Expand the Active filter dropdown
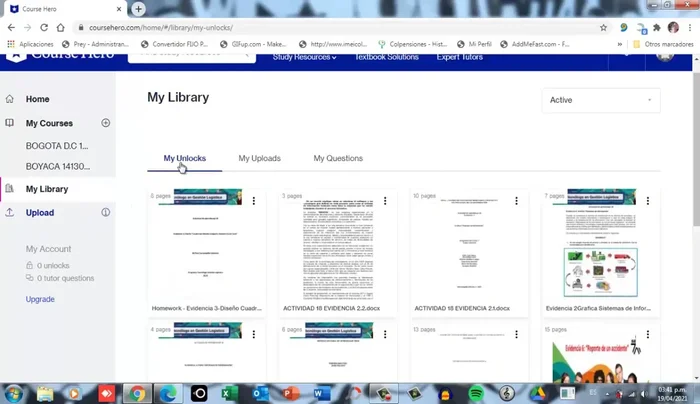The image size is (700, 404). 601,100
